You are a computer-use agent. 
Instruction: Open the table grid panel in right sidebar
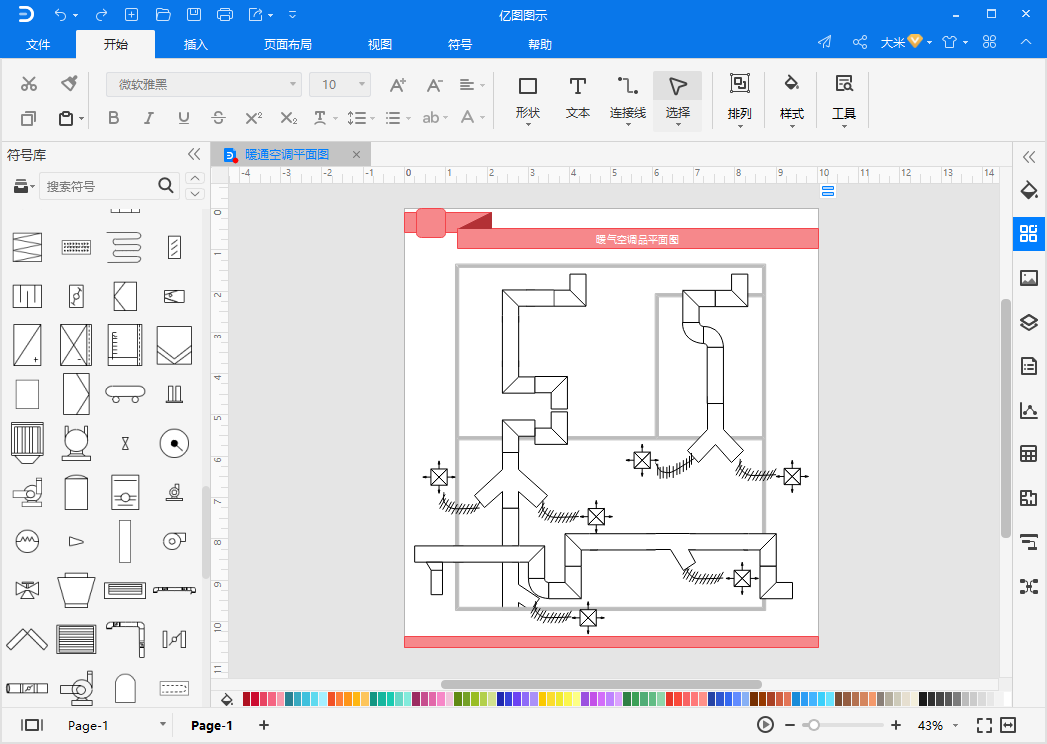click(1029, 454)
